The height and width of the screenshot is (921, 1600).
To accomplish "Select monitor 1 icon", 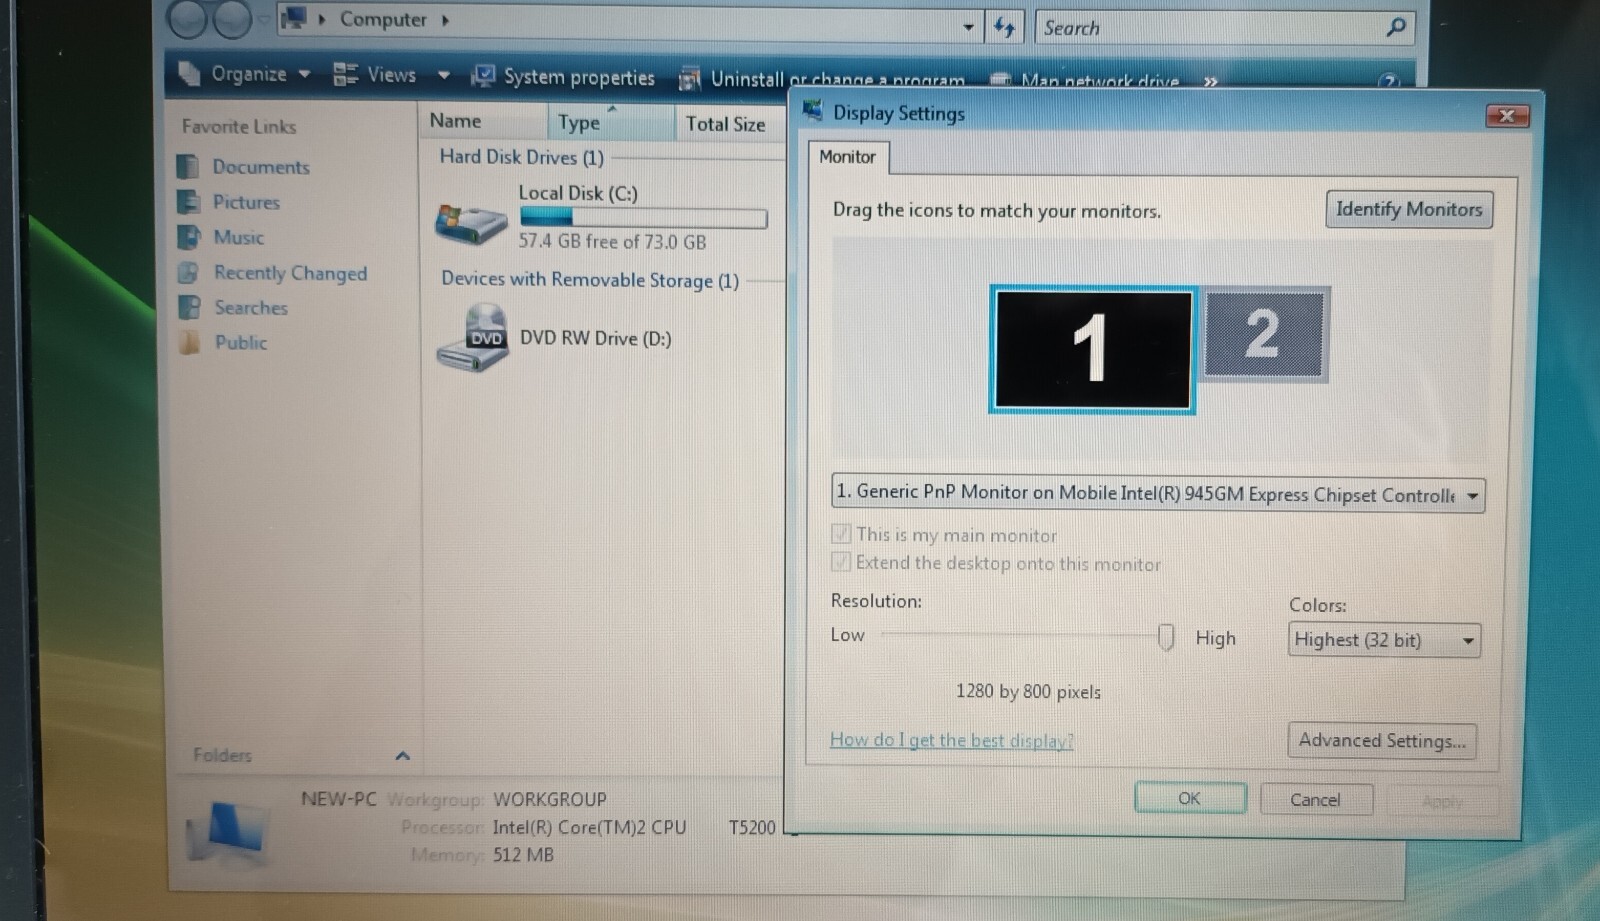I will (x=1092, y=349).
